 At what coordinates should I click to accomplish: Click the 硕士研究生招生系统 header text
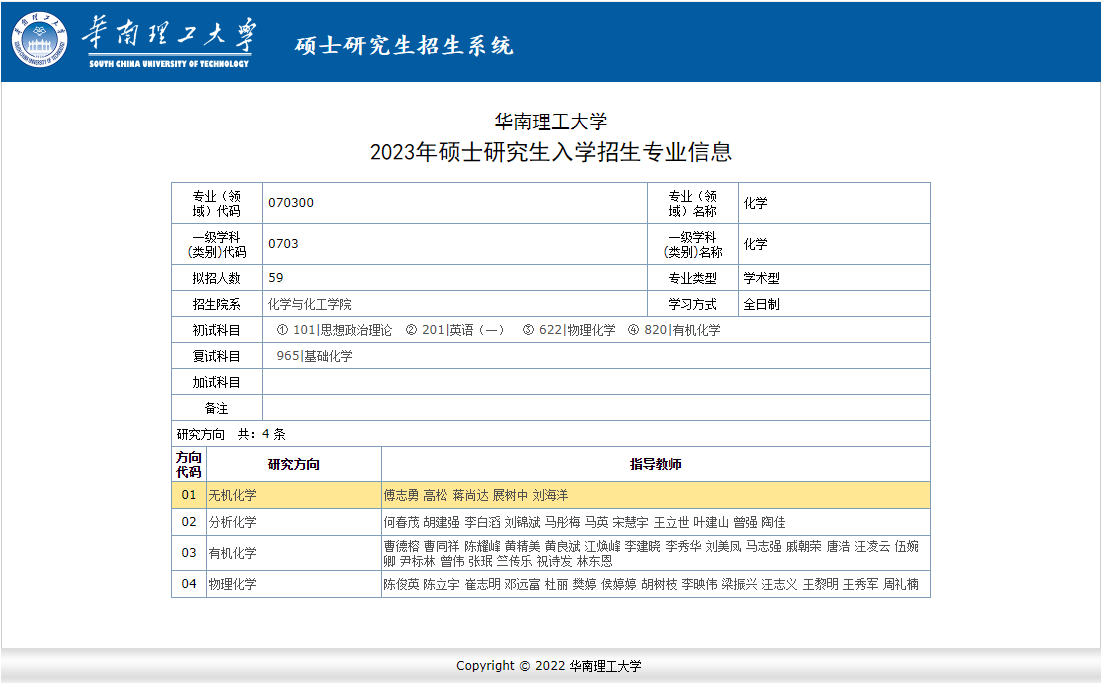404,45
